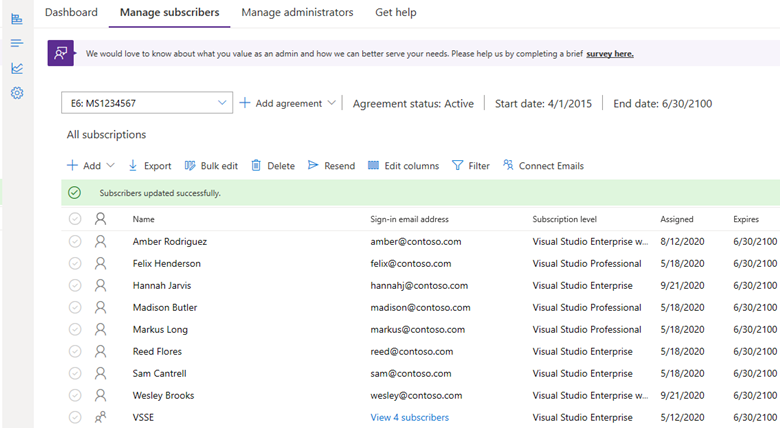Open the 'survey here' link
This screenshot has width=780, height=428.
coord(609,54)
